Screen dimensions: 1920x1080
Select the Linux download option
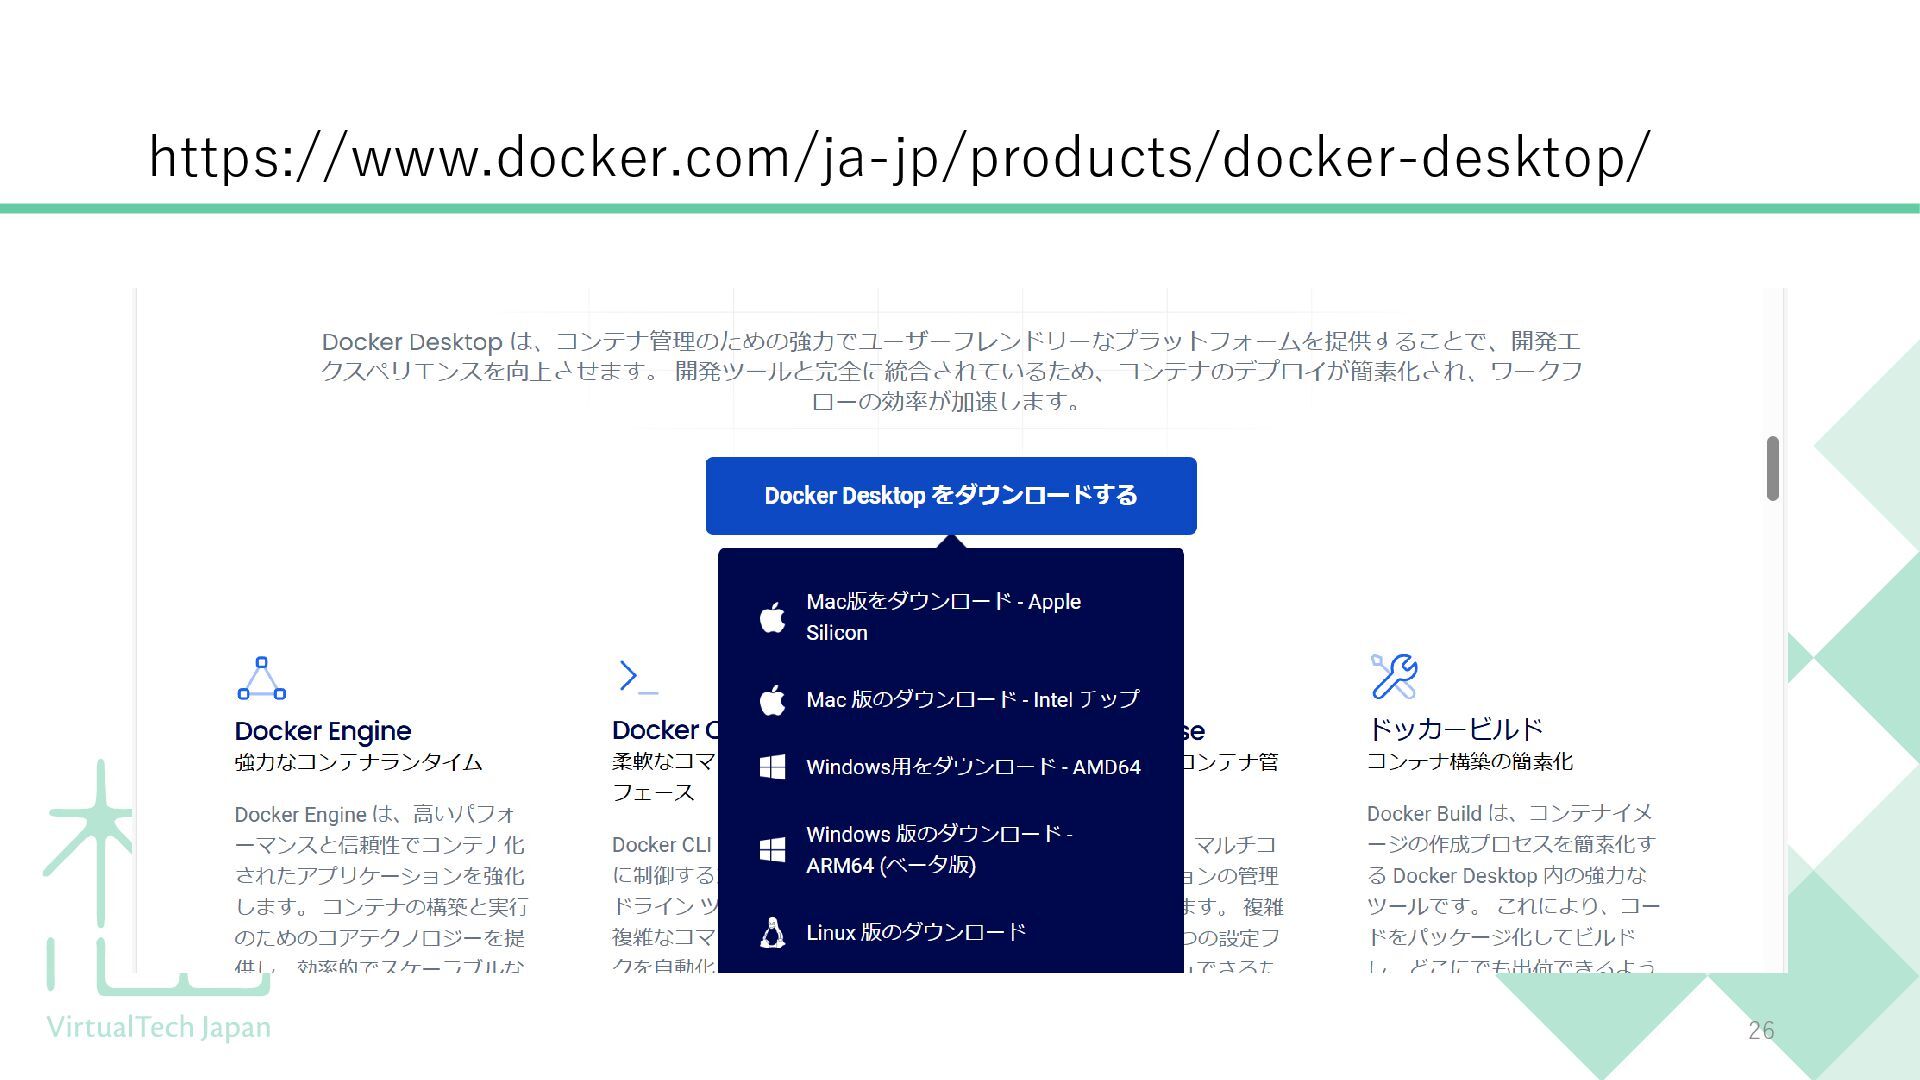tap(916, 933)
